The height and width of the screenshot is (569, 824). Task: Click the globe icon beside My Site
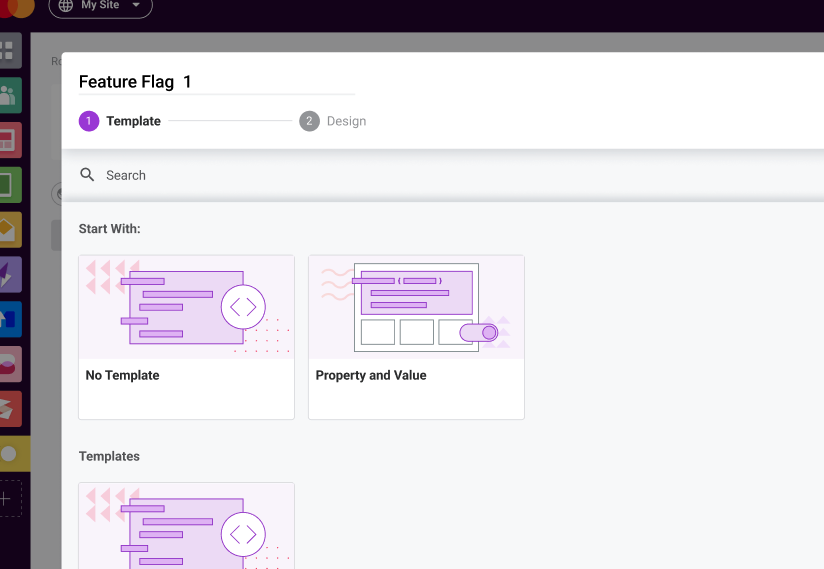pyautogui.click(x=66, y=5)
